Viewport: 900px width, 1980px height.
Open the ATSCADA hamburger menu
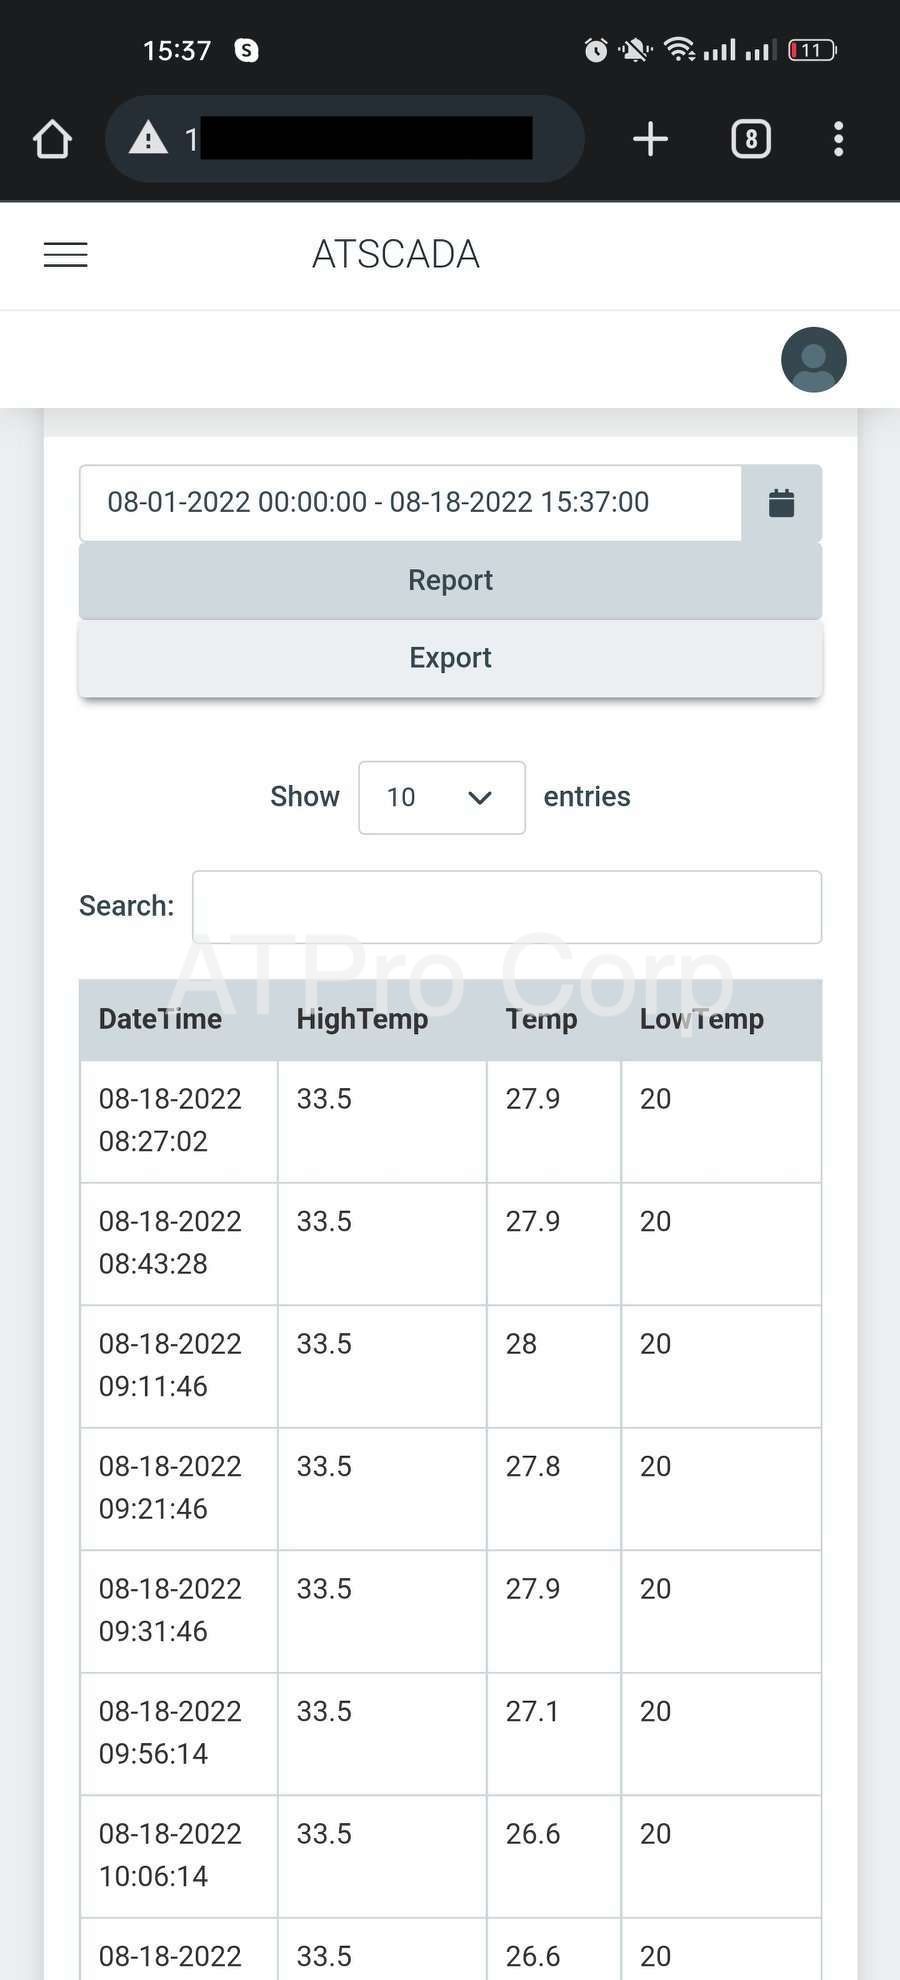(x=66, y=255)
